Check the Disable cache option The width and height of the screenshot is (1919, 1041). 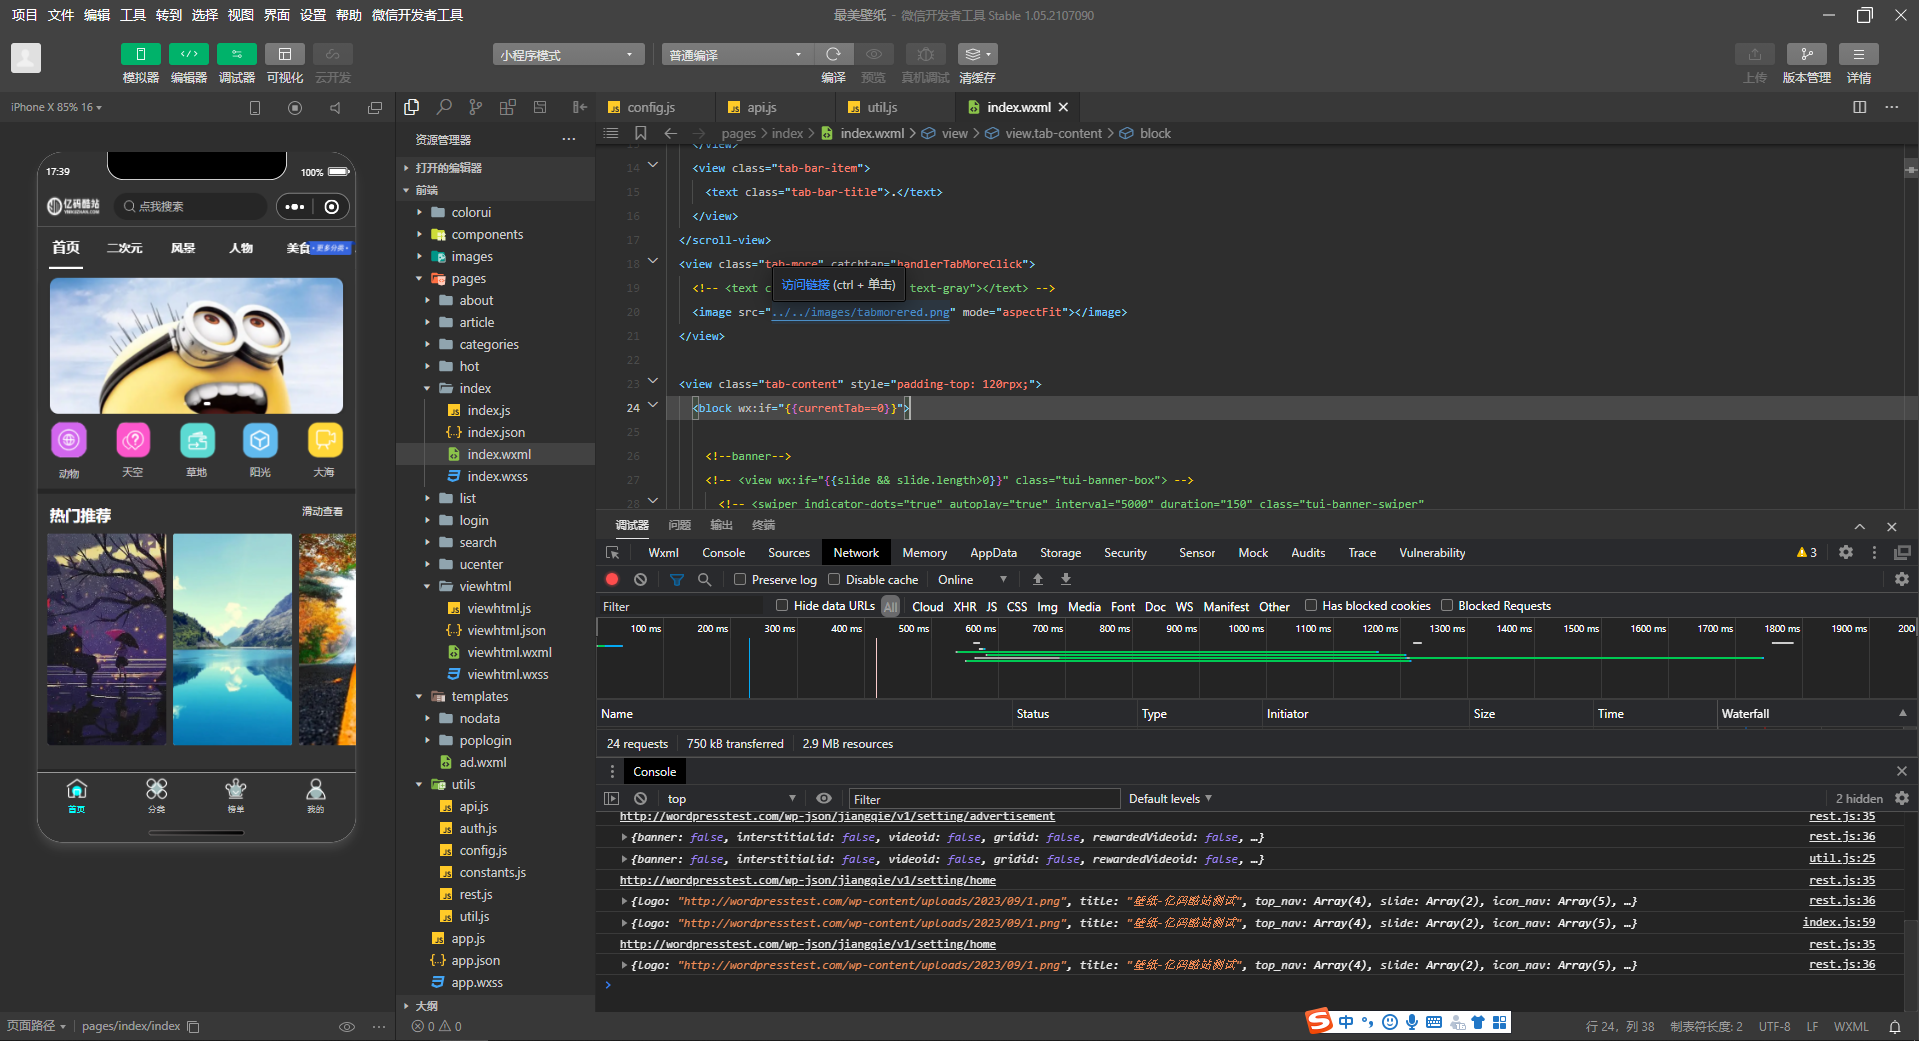click(x=834, y=579)
